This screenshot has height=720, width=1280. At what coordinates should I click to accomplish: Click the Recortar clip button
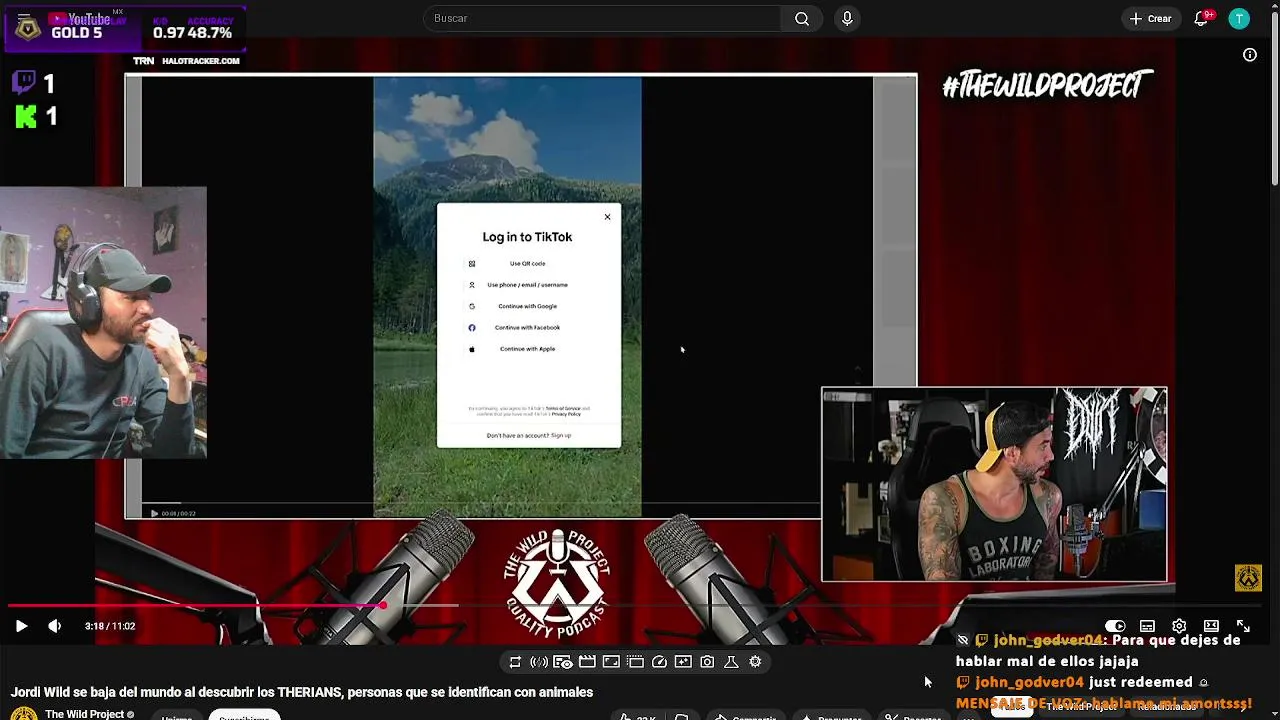[x=912, y=716]
